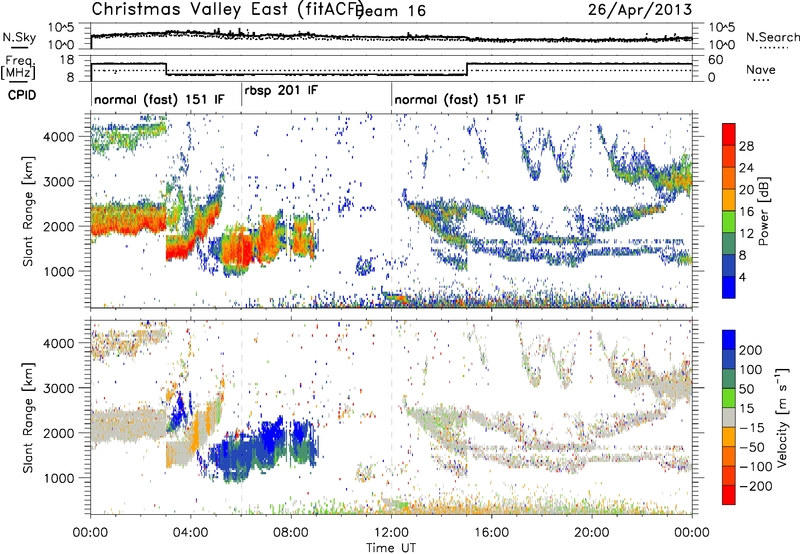Click 'Slant Range [km]' label of velocity panel
The height and width of the screenshot is (554, 800).
[28, 417]
